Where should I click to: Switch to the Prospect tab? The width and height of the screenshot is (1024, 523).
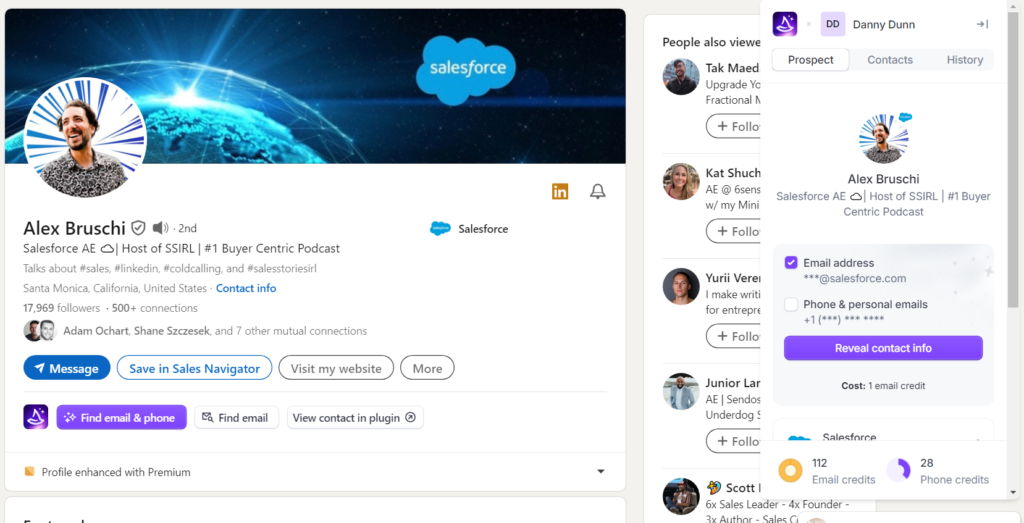810,59
